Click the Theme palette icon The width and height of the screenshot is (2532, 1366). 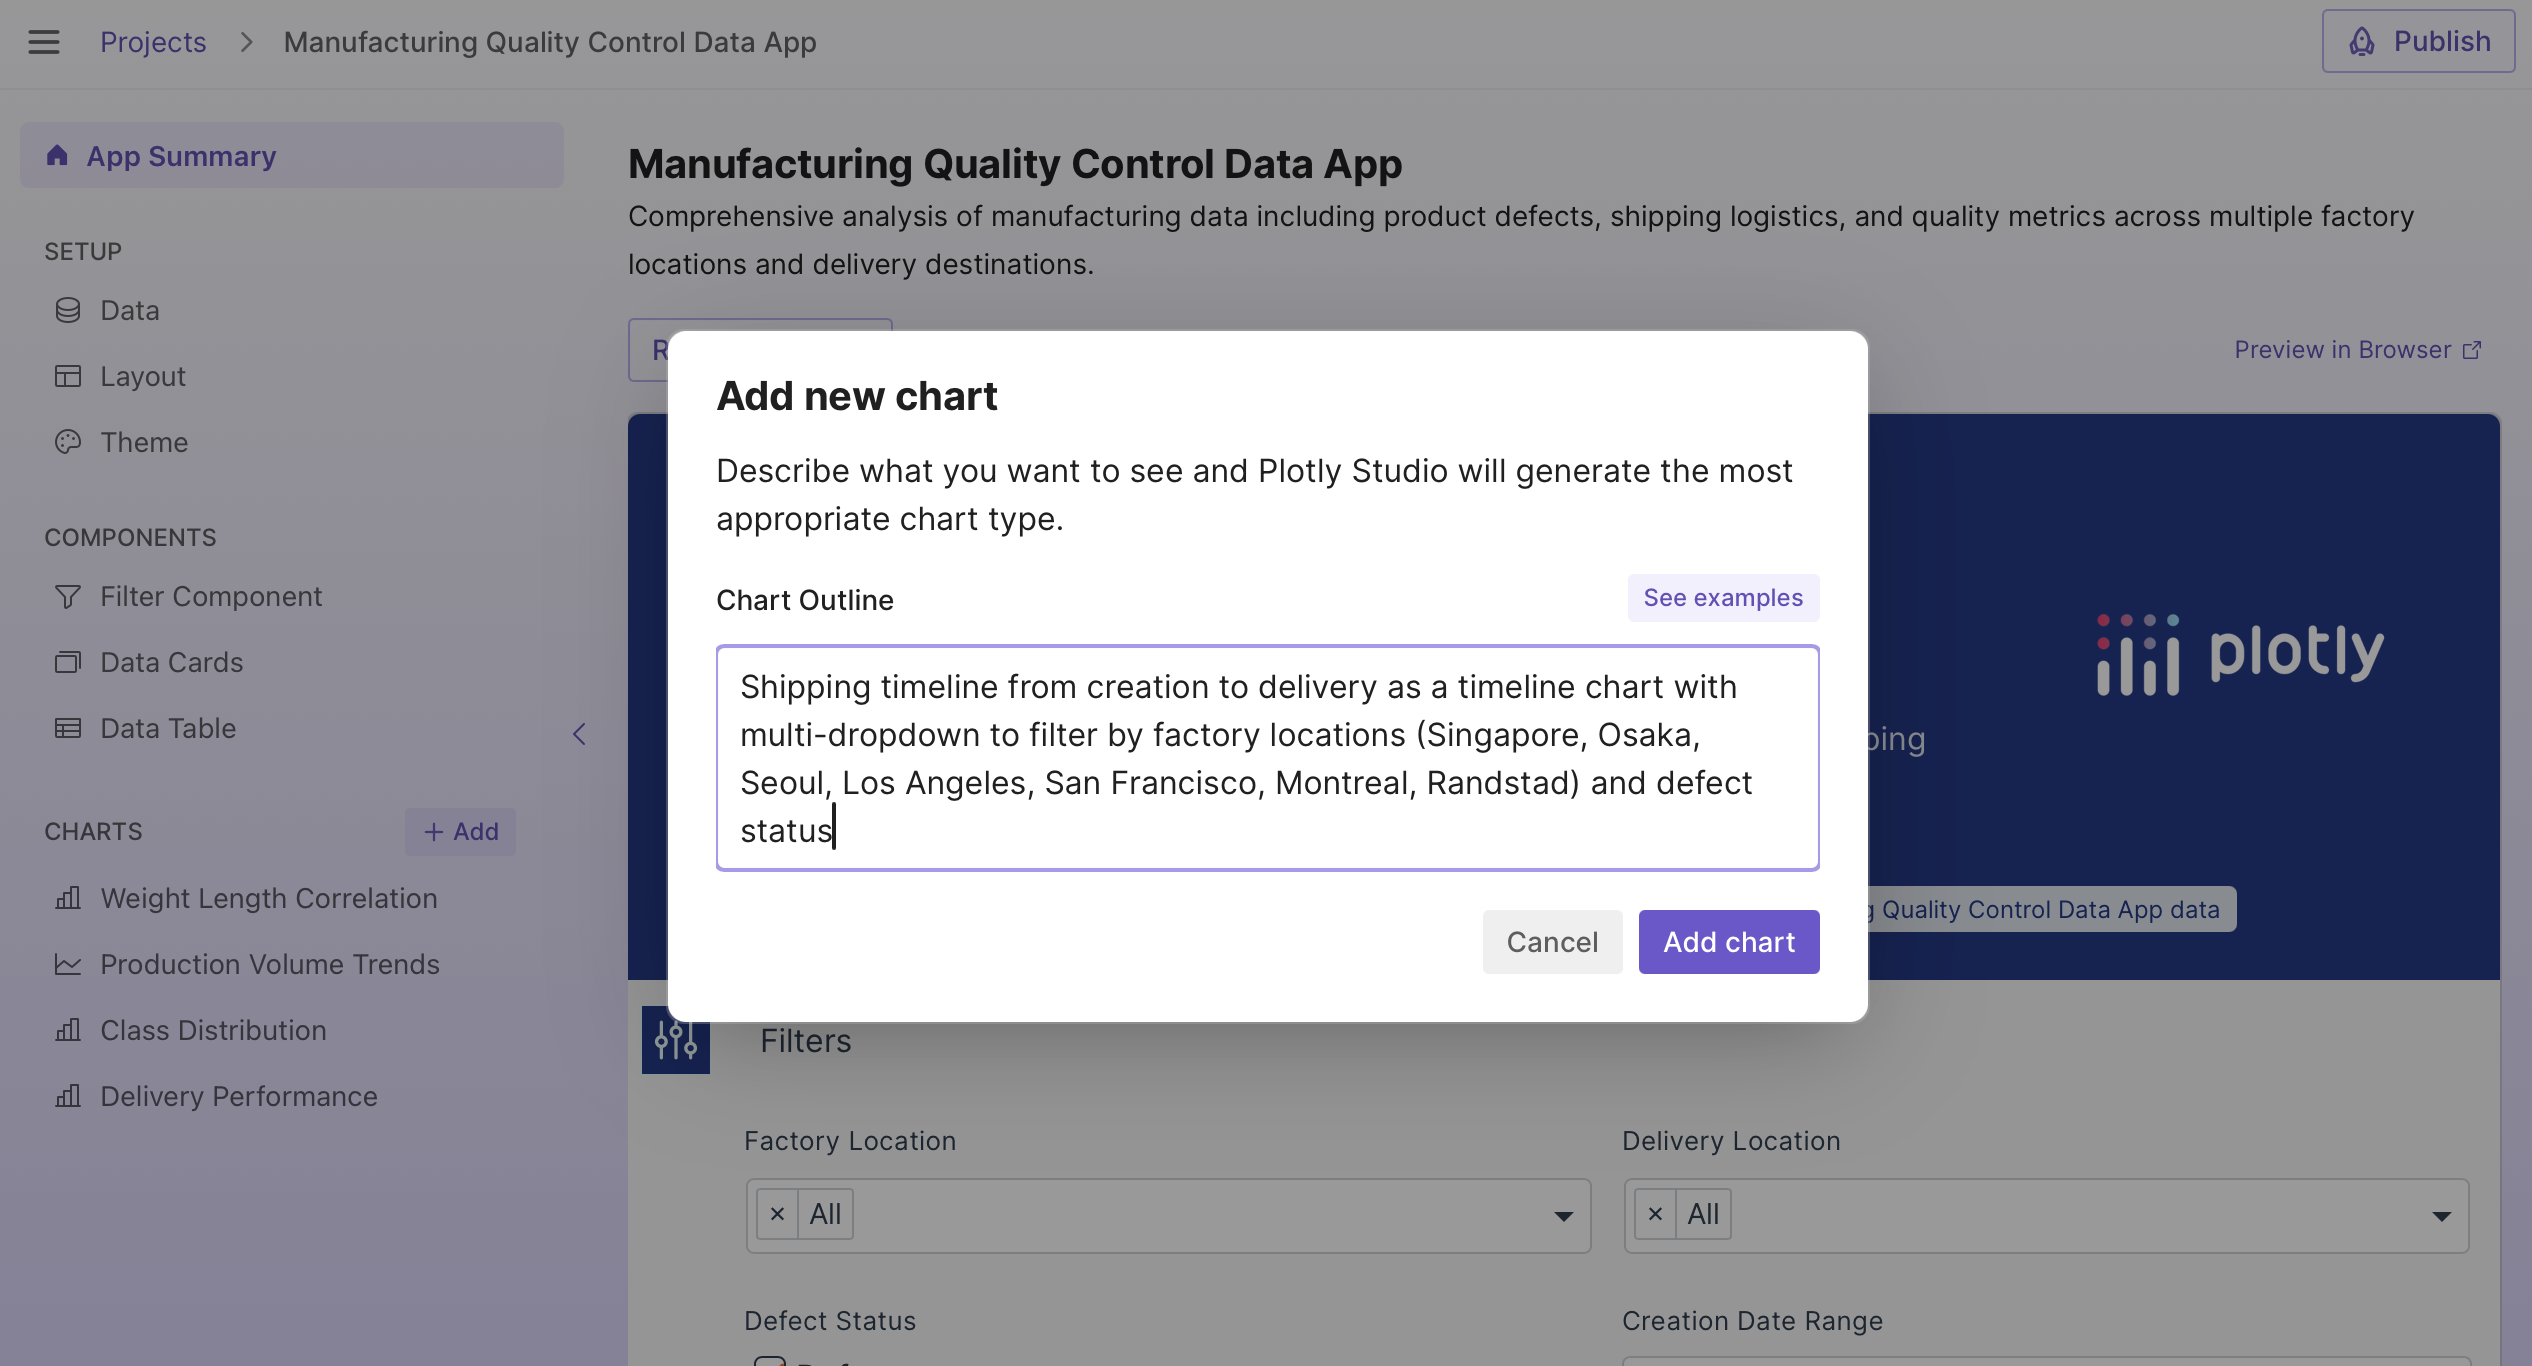click(68, 442)
